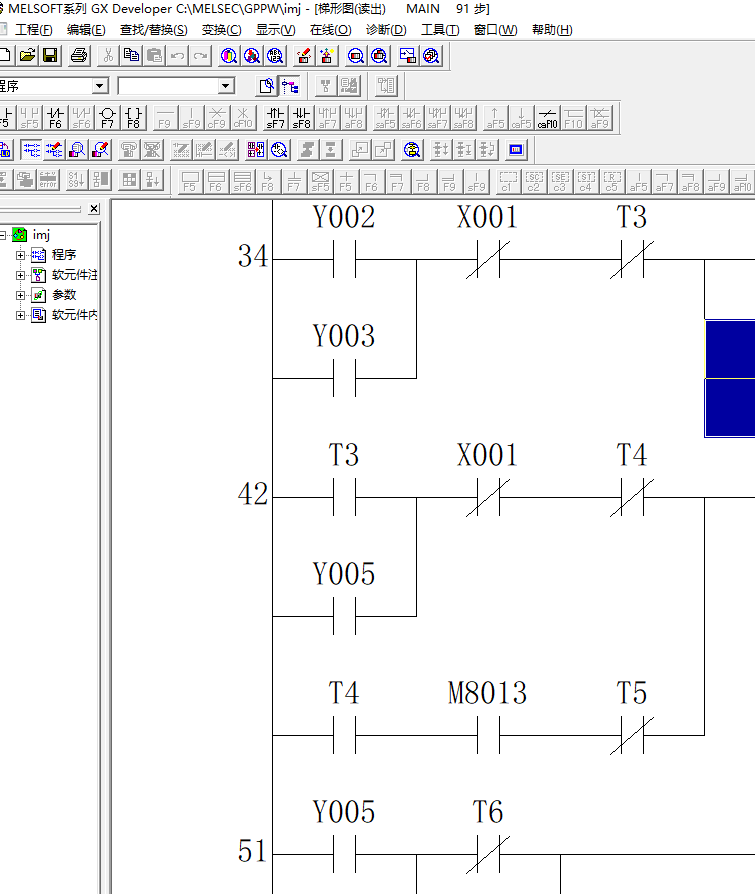The width and height of the screenshot is (755, 894).
Task: Click the aF7 rising pulse parallel button
Action: click(327, 117)
